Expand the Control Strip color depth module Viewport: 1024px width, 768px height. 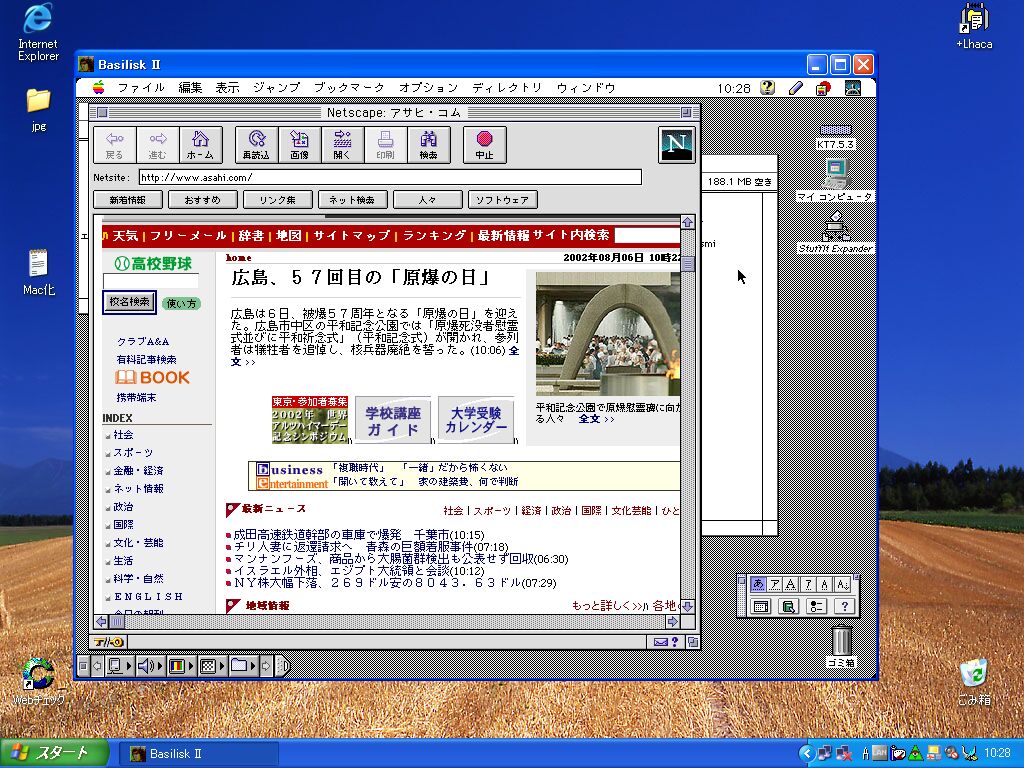click(x=182, y=666)
